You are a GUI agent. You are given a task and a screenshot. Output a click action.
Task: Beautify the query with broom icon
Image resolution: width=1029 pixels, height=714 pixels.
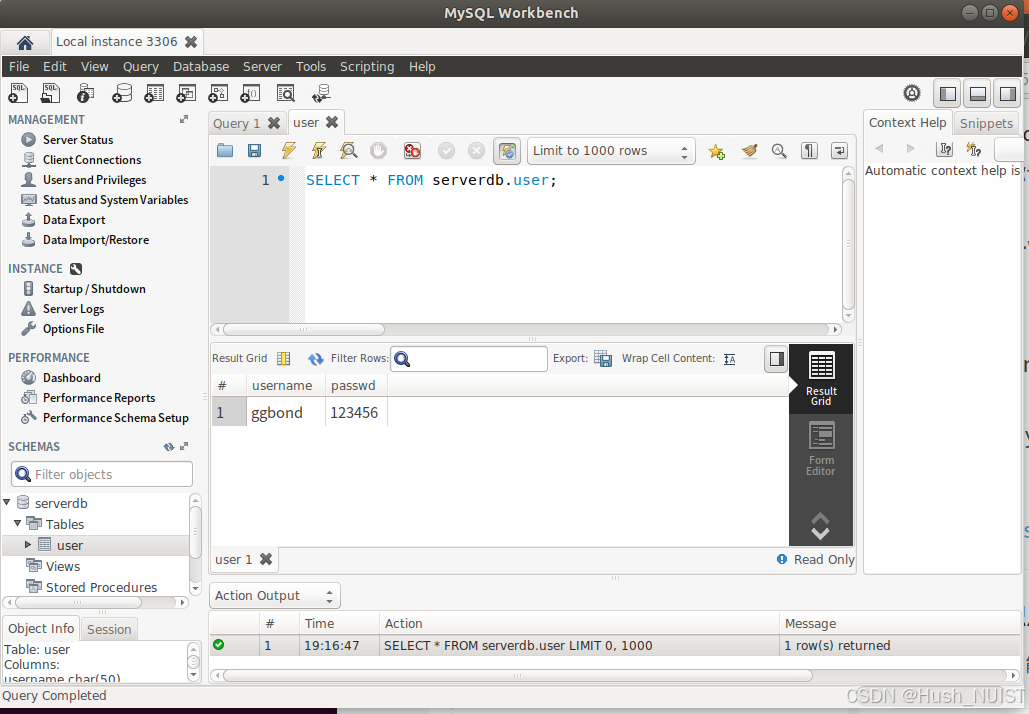point(749,151)
